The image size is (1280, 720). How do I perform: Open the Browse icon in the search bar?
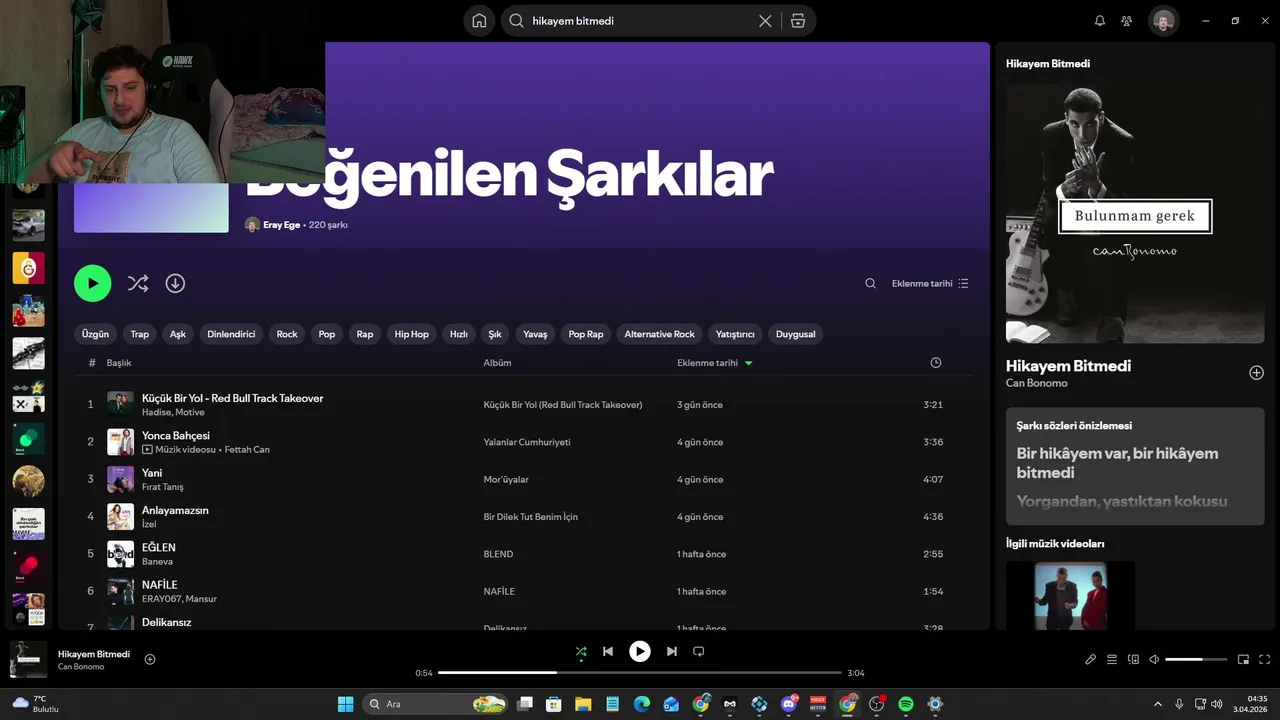point(797,21)
